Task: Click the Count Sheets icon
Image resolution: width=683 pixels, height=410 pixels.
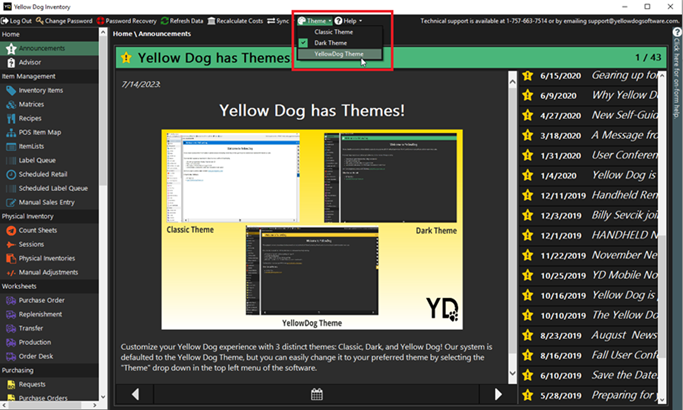Action: (11, 230)
